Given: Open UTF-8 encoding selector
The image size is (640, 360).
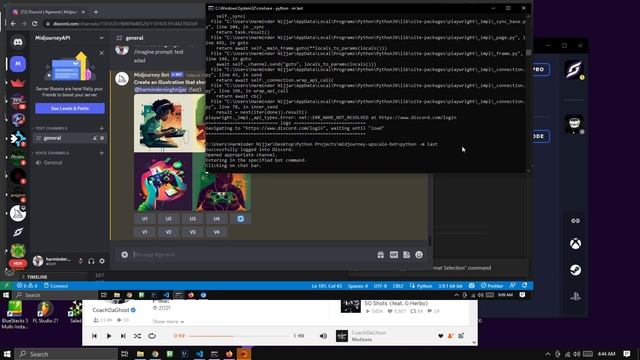Looking at the screenshot, I should click(x=380, y=286).
